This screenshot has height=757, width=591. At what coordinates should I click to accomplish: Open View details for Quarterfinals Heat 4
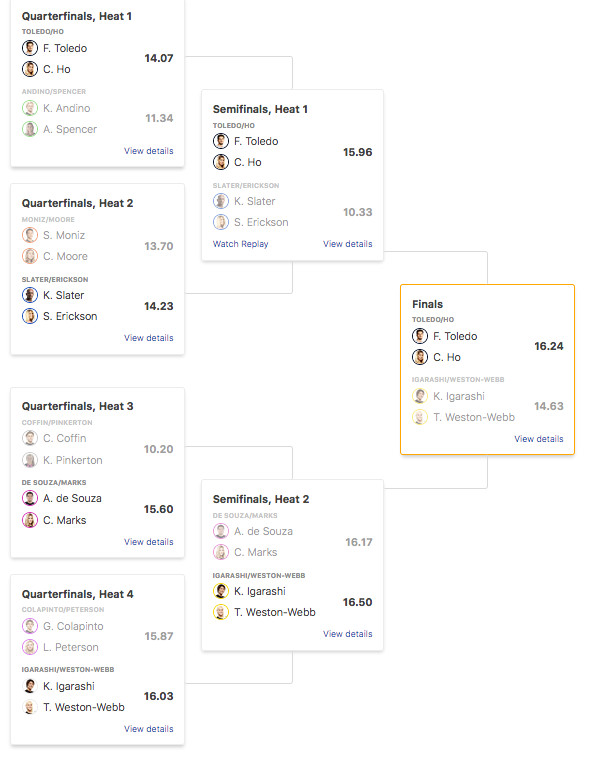point(149,729)
